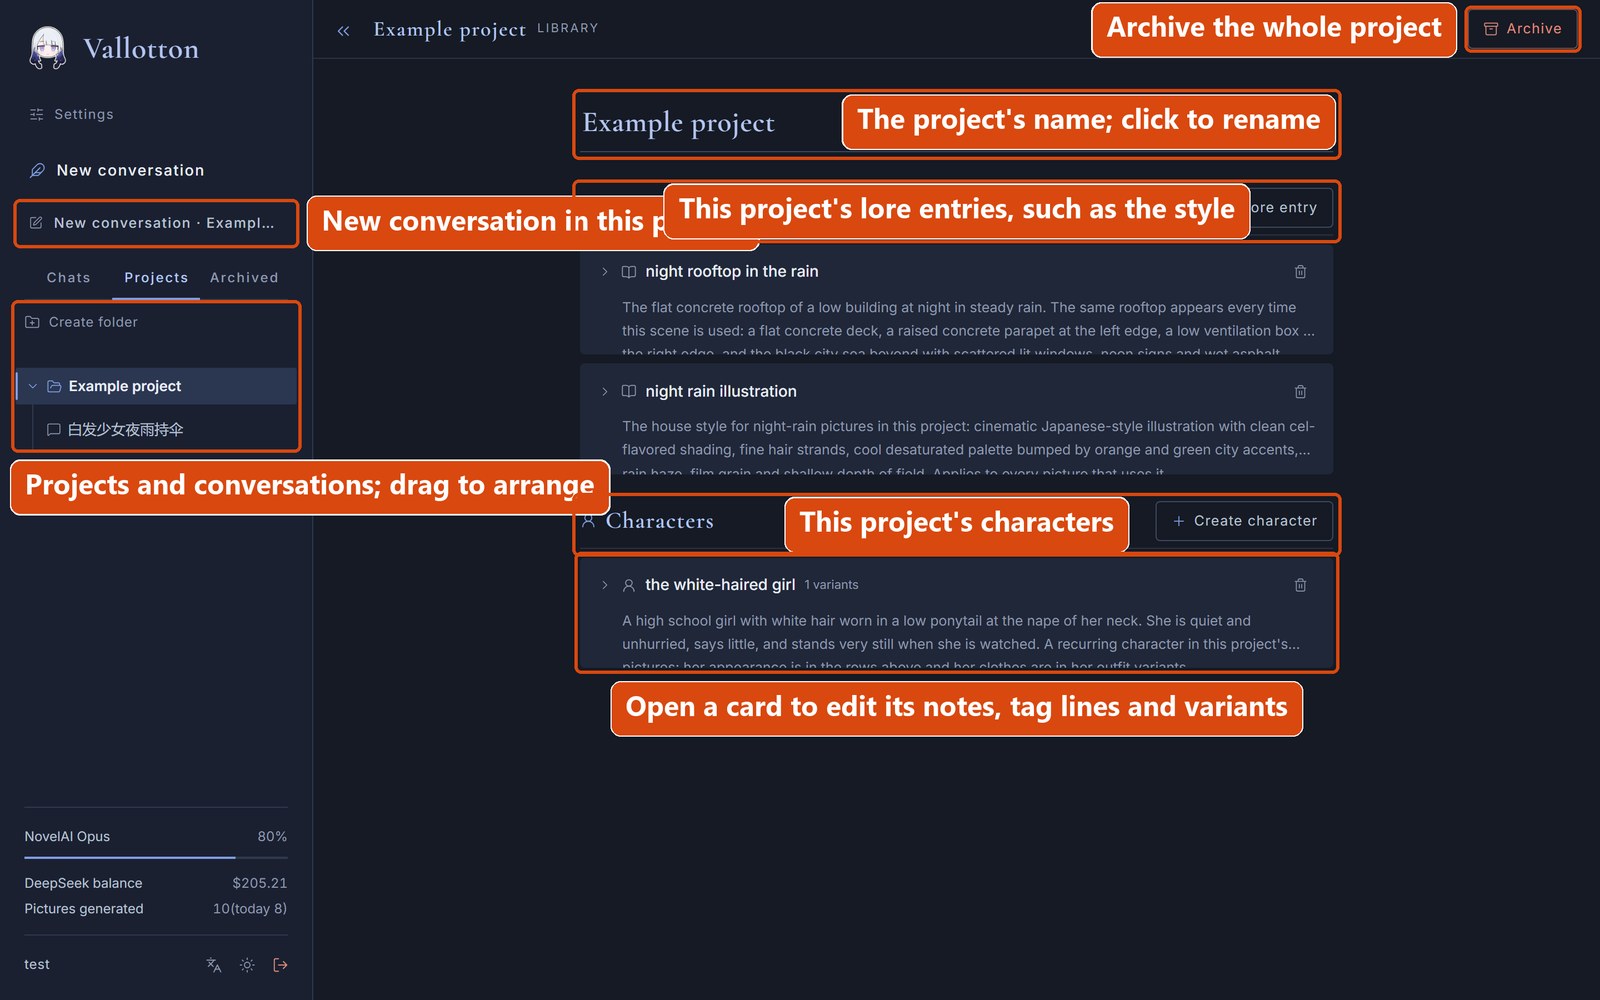Start a new conversation in Example project
Viewport: 1600px width, 1000px height.
(x=156, y=223)
